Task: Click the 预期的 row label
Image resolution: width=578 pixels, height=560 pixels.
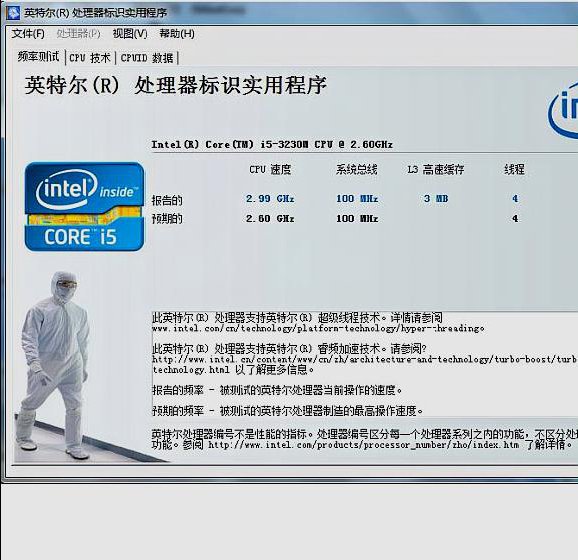Action: point(167,219)
